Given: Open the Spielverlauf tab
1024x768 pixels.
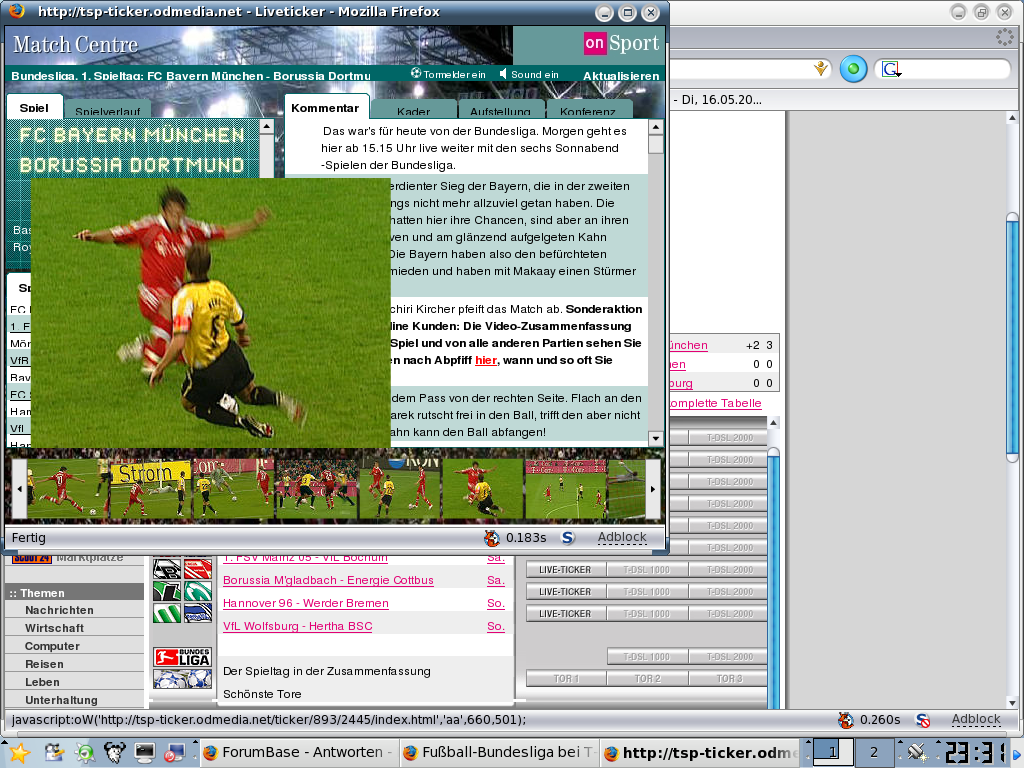Looking at the screenshot, I should point(108,111).
